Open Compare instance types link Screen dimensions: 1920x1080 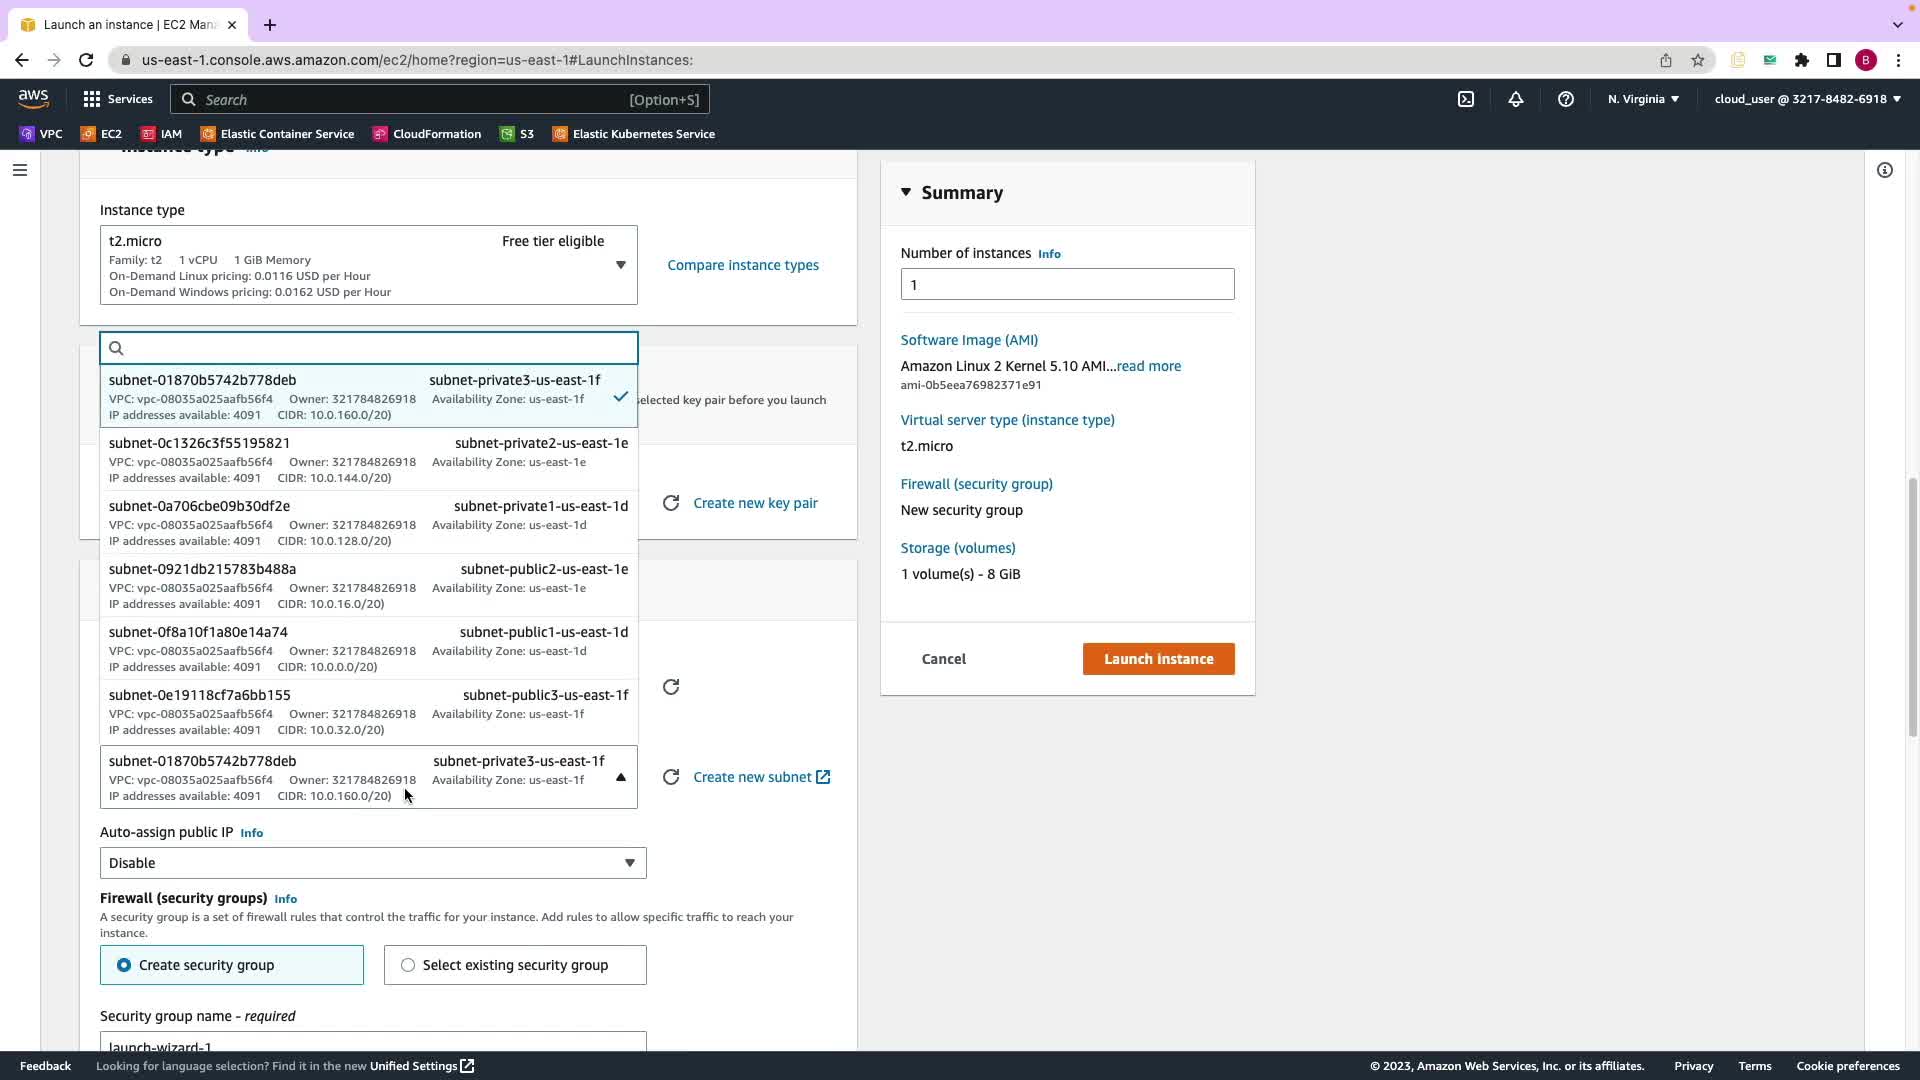click(742, 265)
